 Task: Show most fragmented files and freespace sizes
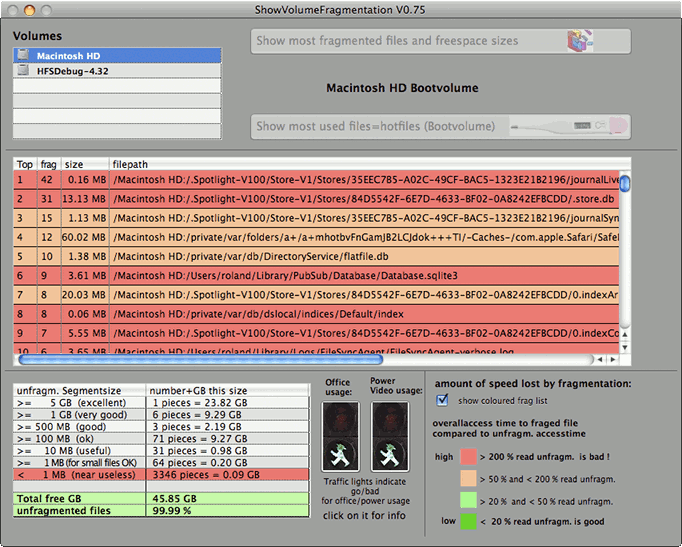(x=441, y=41)
